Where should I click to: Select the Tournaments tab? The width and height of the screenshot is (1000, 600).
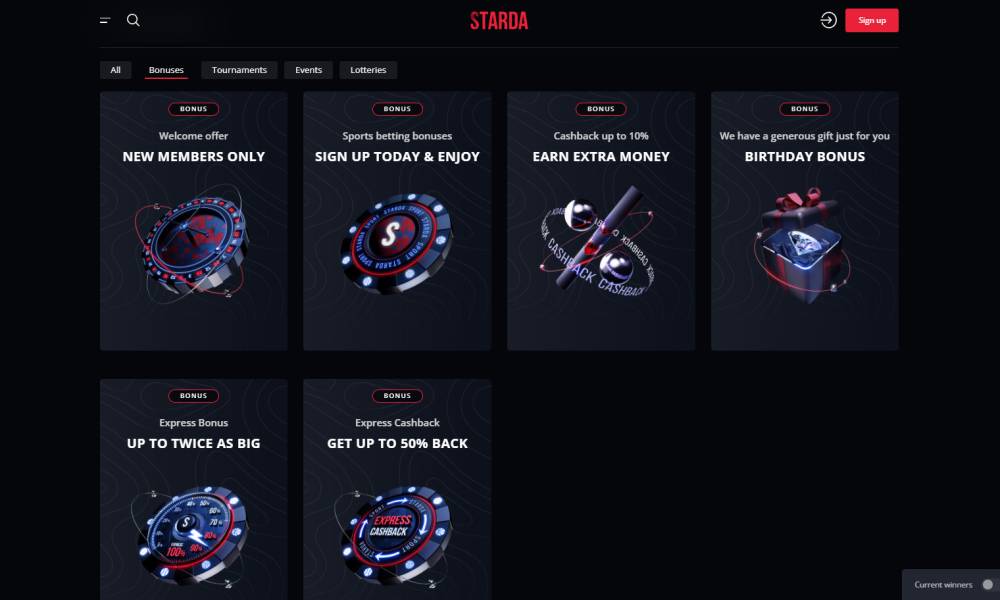point(239,70)
